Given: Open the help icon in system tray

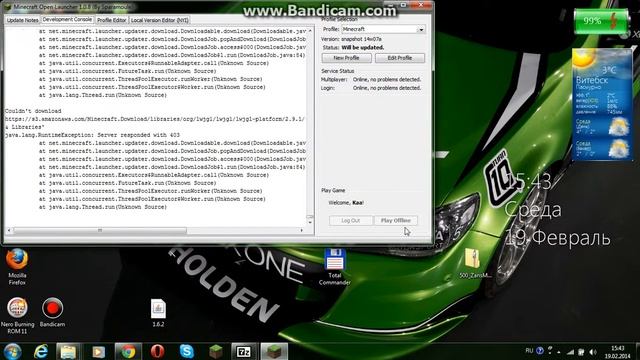Looking at the screenshot, I should (540, 351).
